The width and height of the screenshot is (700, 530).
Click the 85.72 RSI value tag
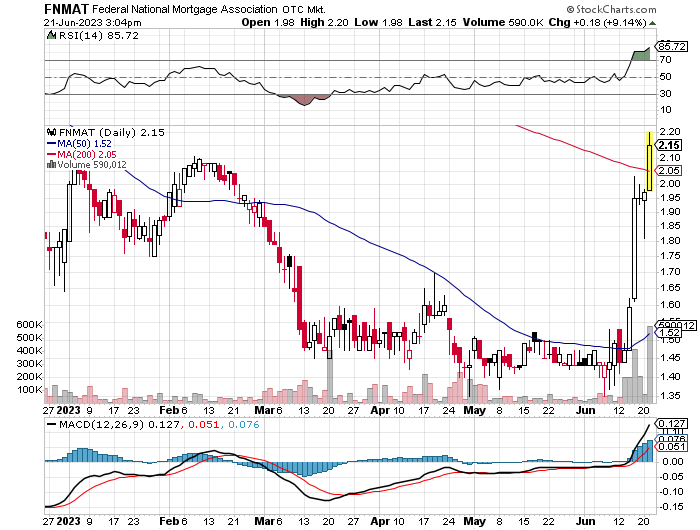pos(672,46)
